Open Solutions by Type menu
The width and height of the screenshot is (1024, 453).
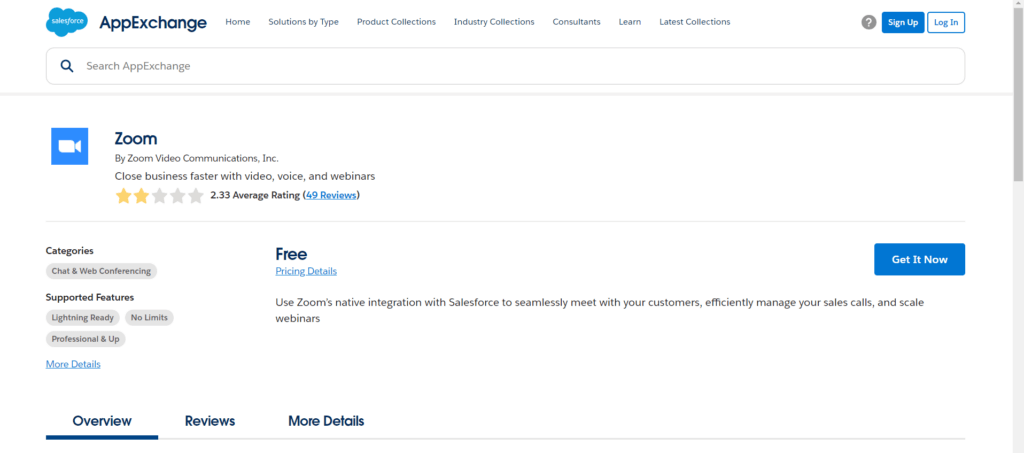point(303,22)
